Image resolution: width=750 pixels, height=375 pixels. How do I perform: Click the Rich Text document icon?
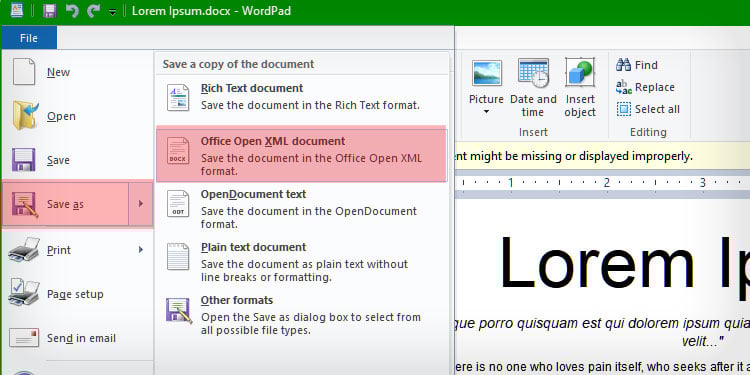[x=178, y=97]
